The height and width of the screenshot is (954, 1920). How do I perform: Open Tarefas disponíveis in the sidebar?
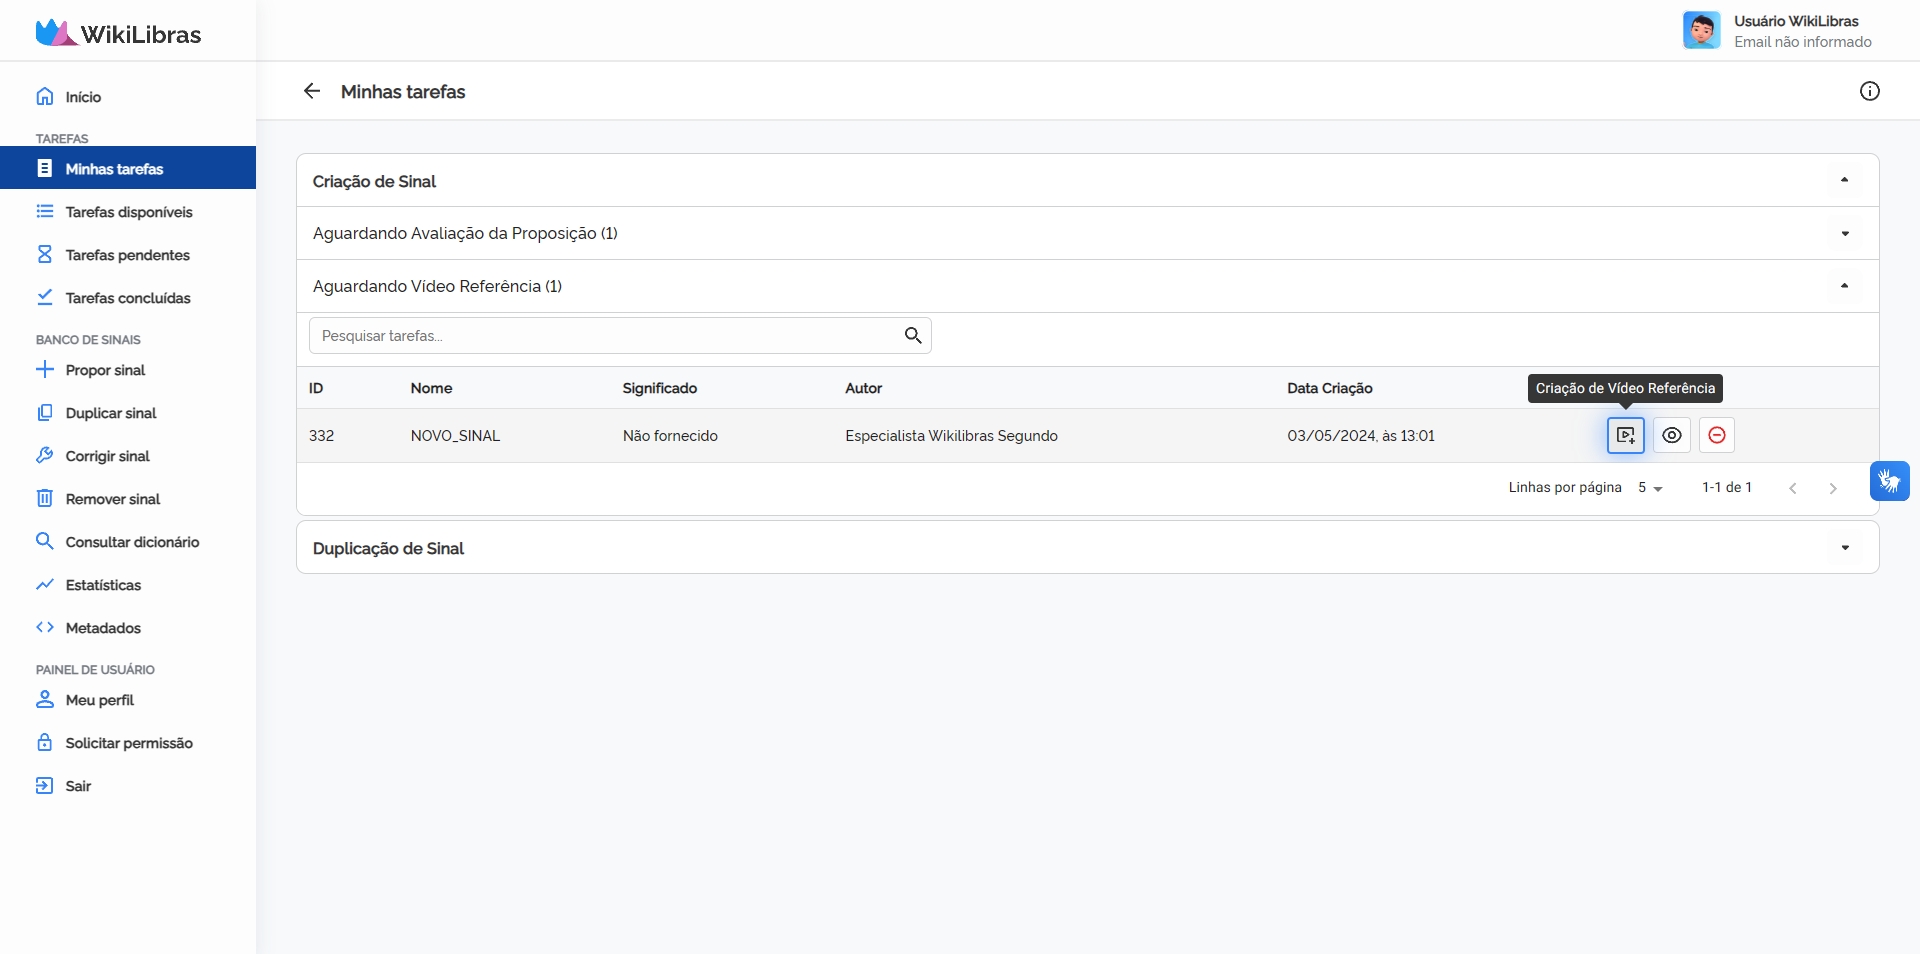pyautogui.click(x=128, y=212)
